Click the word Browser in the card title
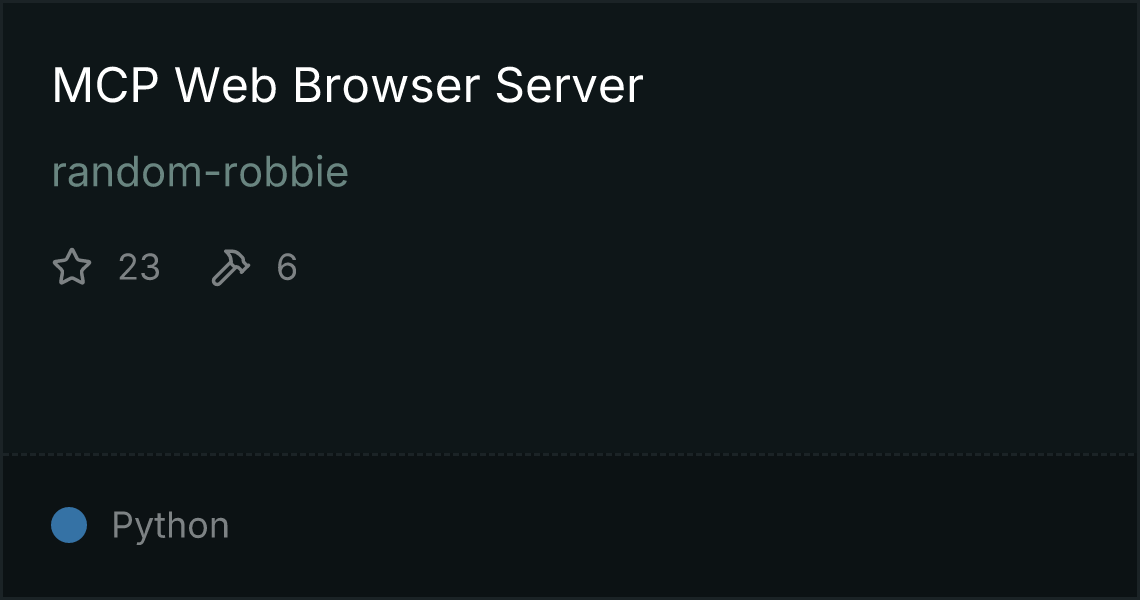This screenshot has height=600, width=1140. coord(386,85)
